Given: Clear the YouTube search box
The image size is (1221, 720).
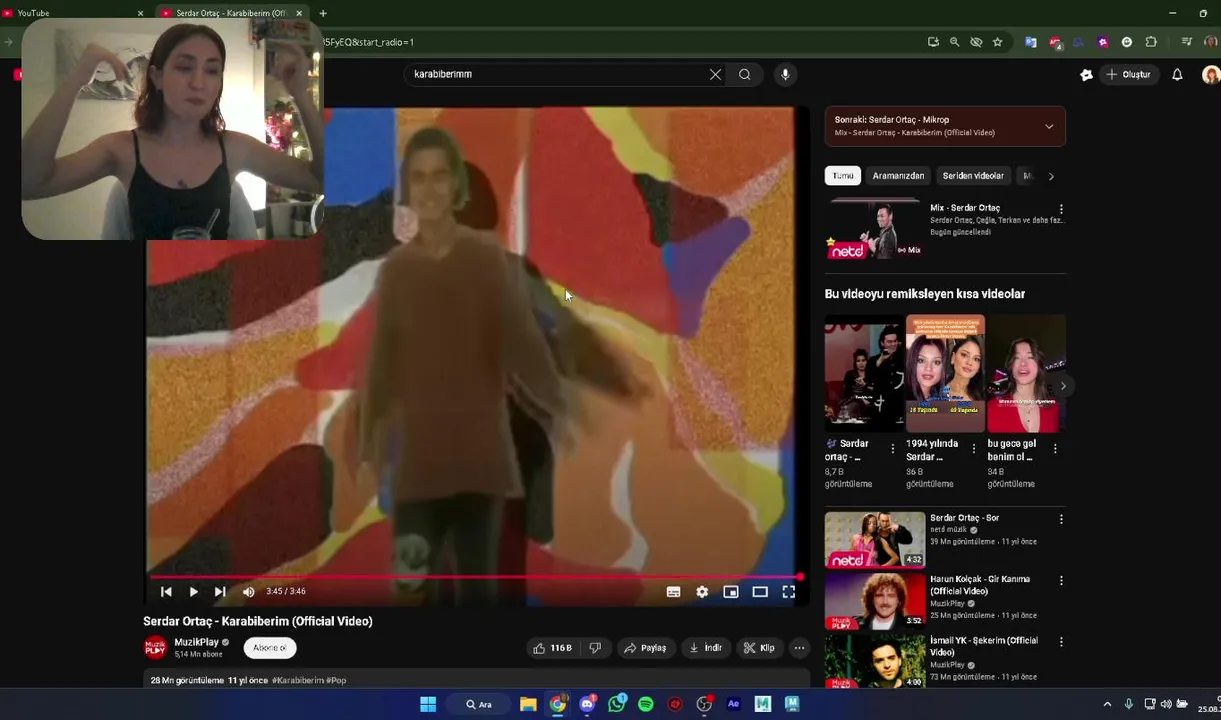Looking at the screenshot, I should (715, 74).
